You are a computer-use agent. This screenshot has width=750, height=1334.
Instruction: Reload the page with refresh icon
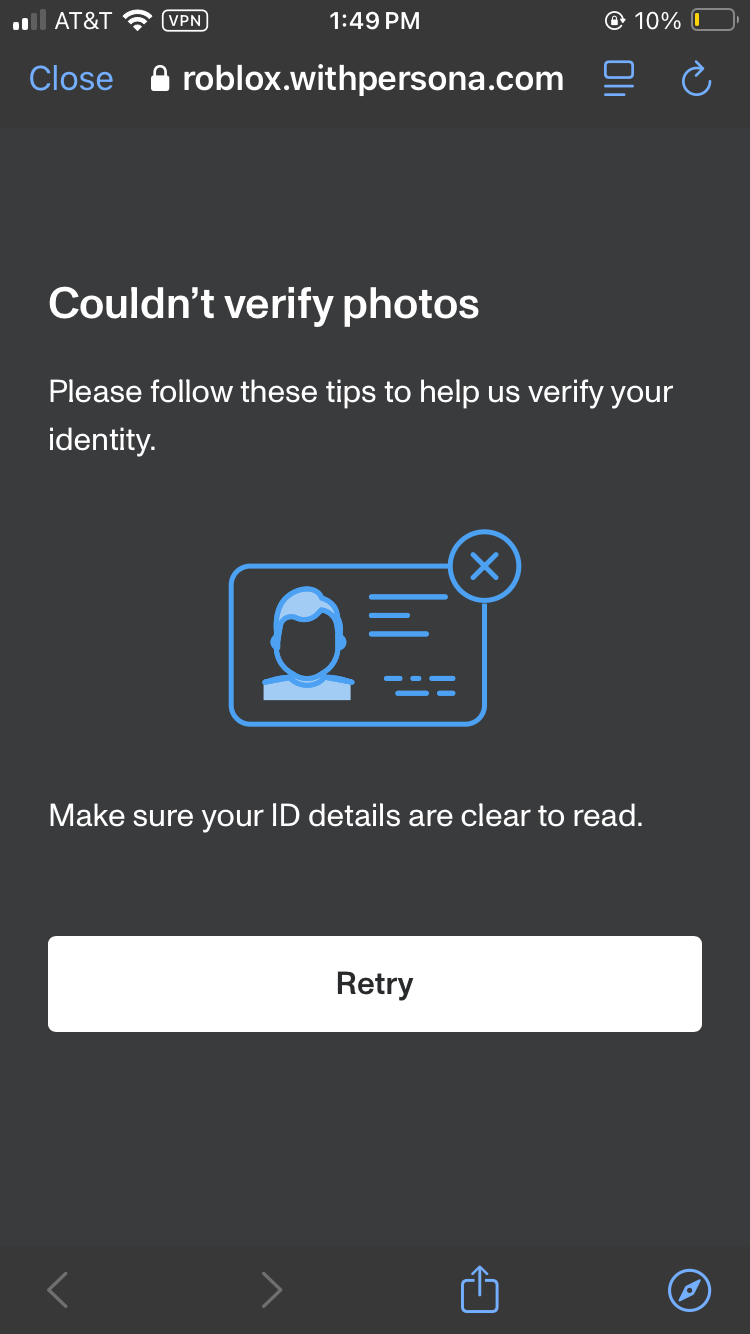[696, 79]
